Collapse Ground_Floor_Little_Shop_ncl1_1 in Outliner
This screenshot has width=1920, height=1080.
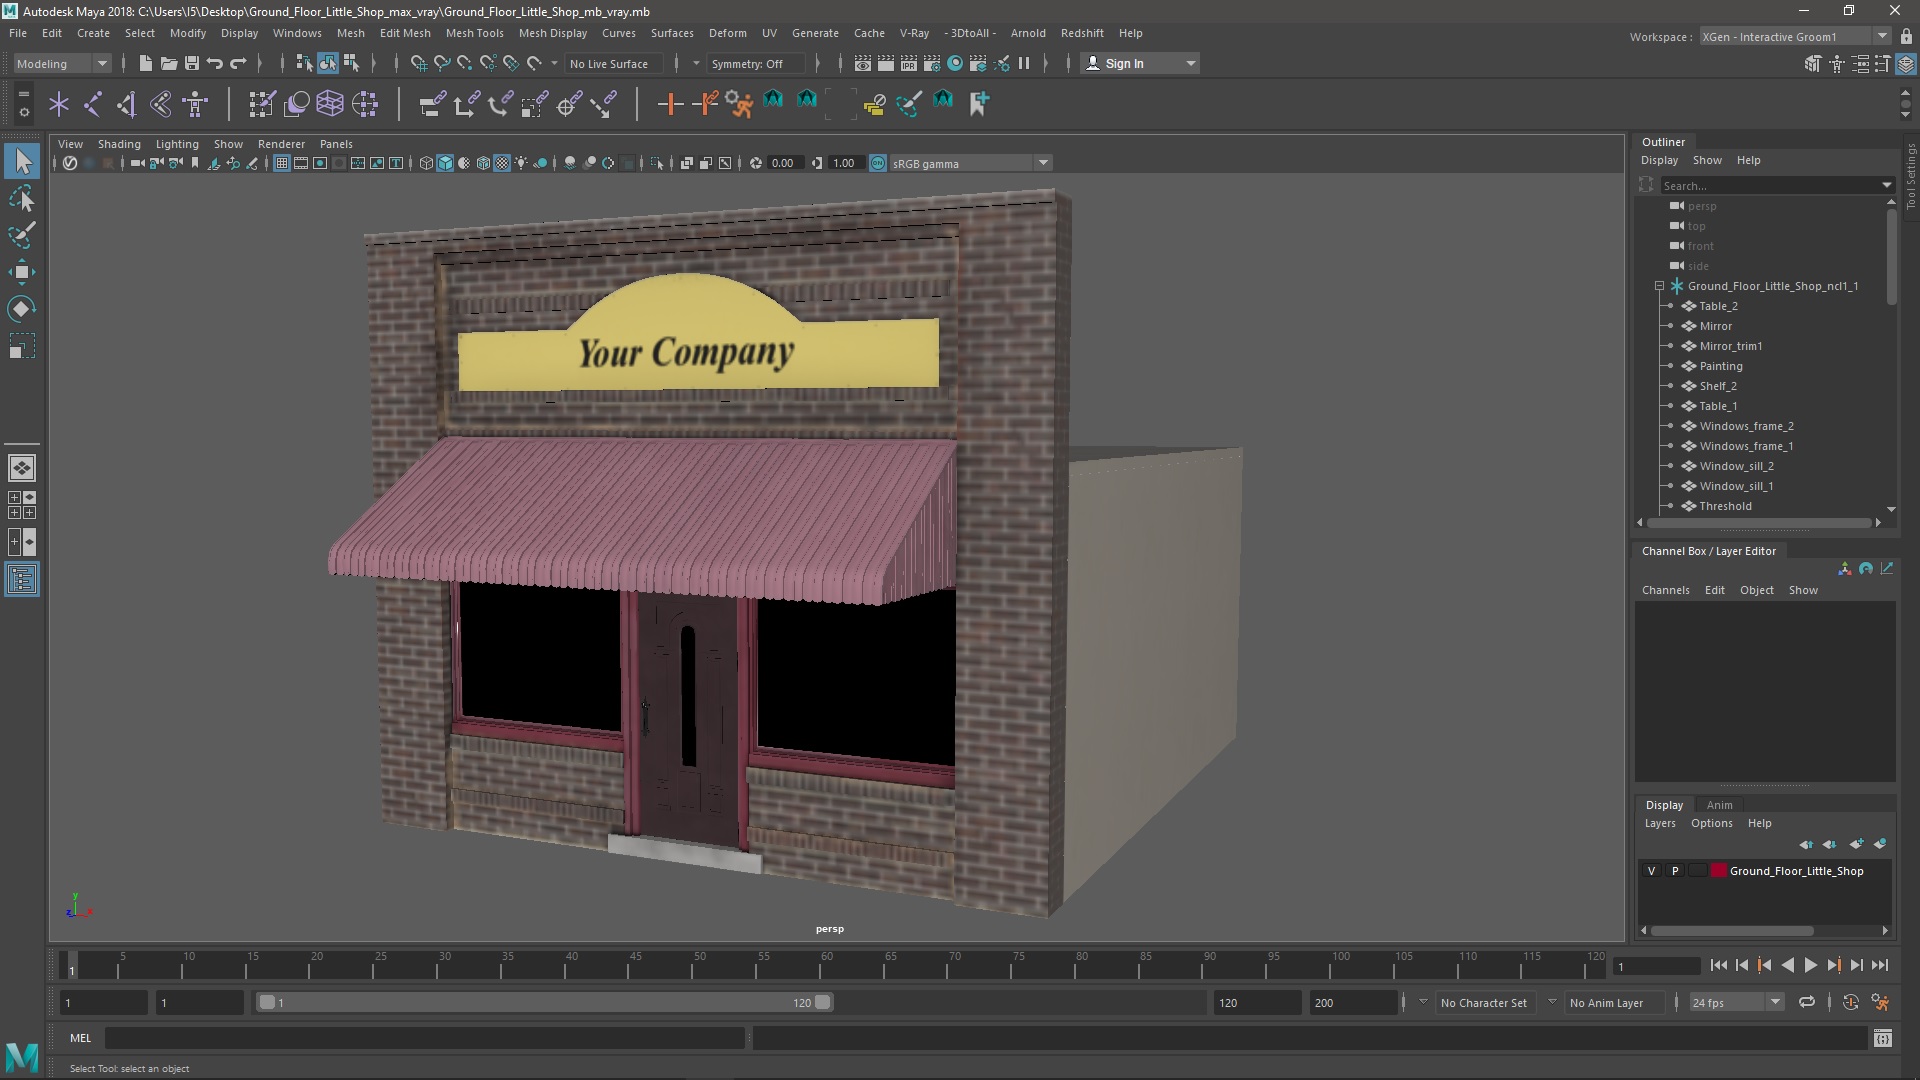tap(1659, 286)
